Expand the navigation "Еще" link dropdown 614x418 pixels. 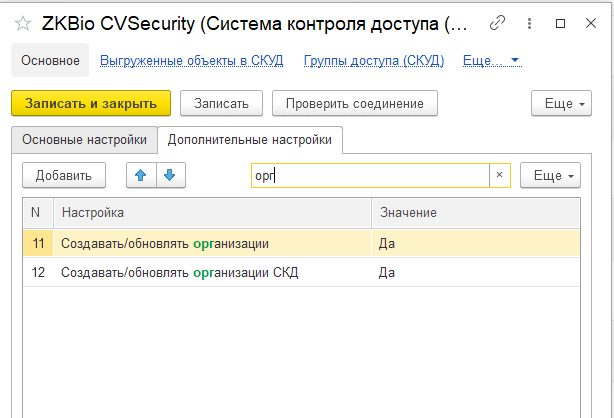click(x=492, y=61)
